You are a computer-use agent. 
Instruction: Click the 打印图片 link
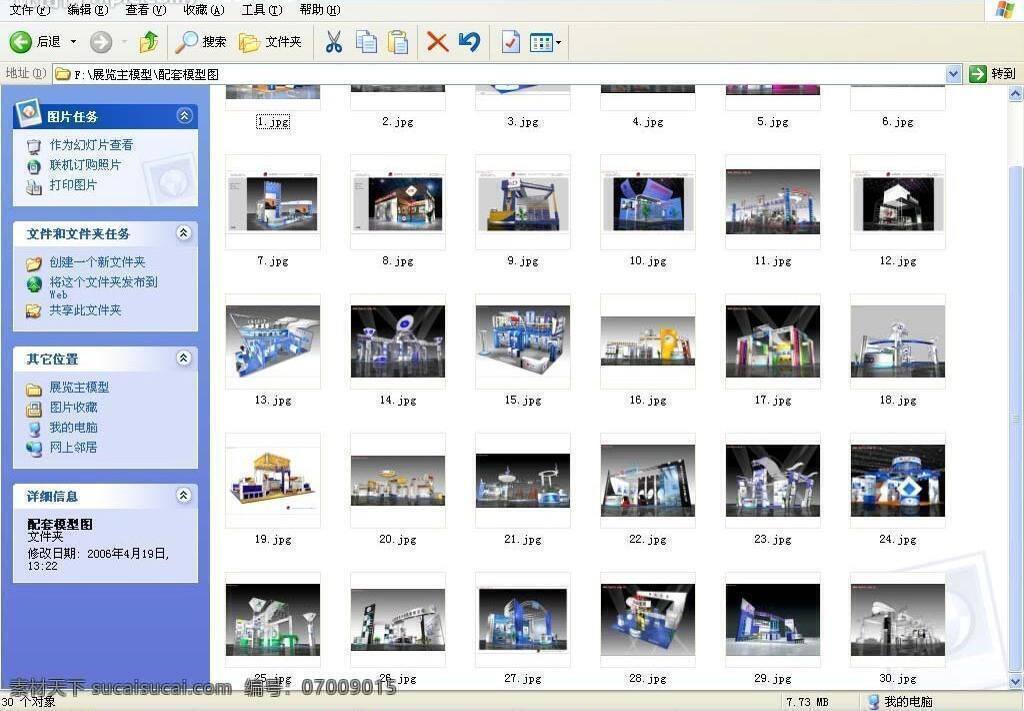coord(73,185)
